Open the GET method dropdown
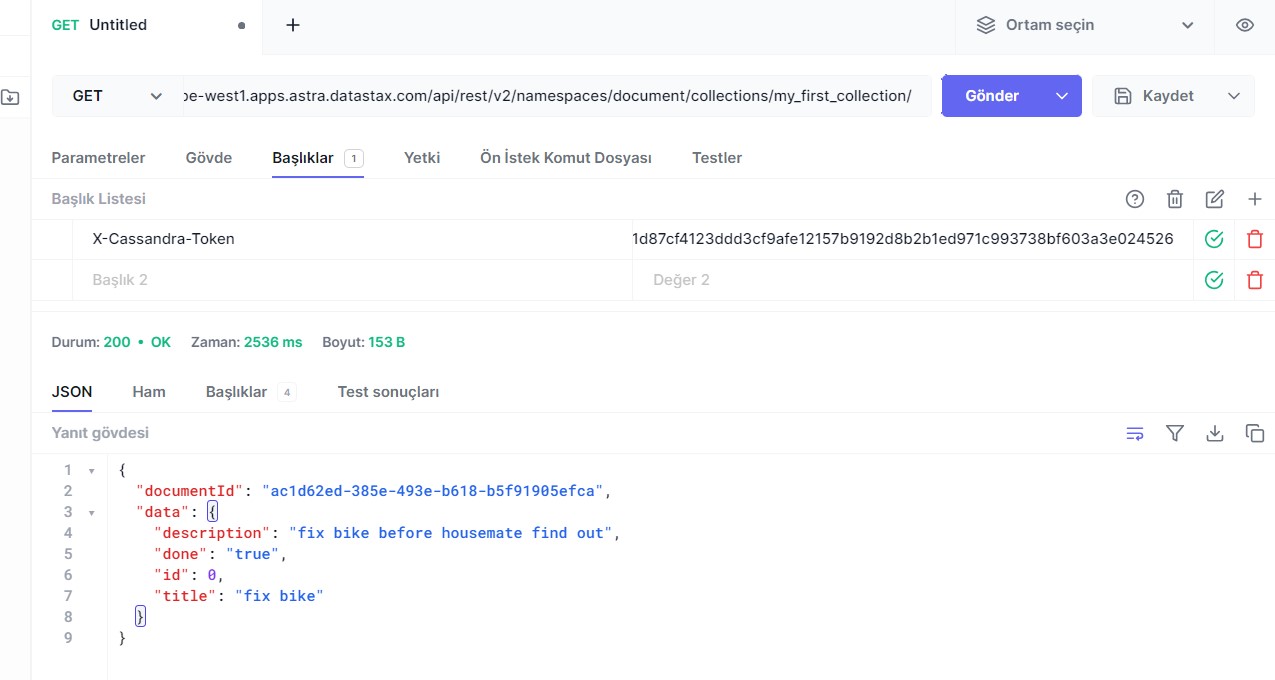 (x=115, y=95)
